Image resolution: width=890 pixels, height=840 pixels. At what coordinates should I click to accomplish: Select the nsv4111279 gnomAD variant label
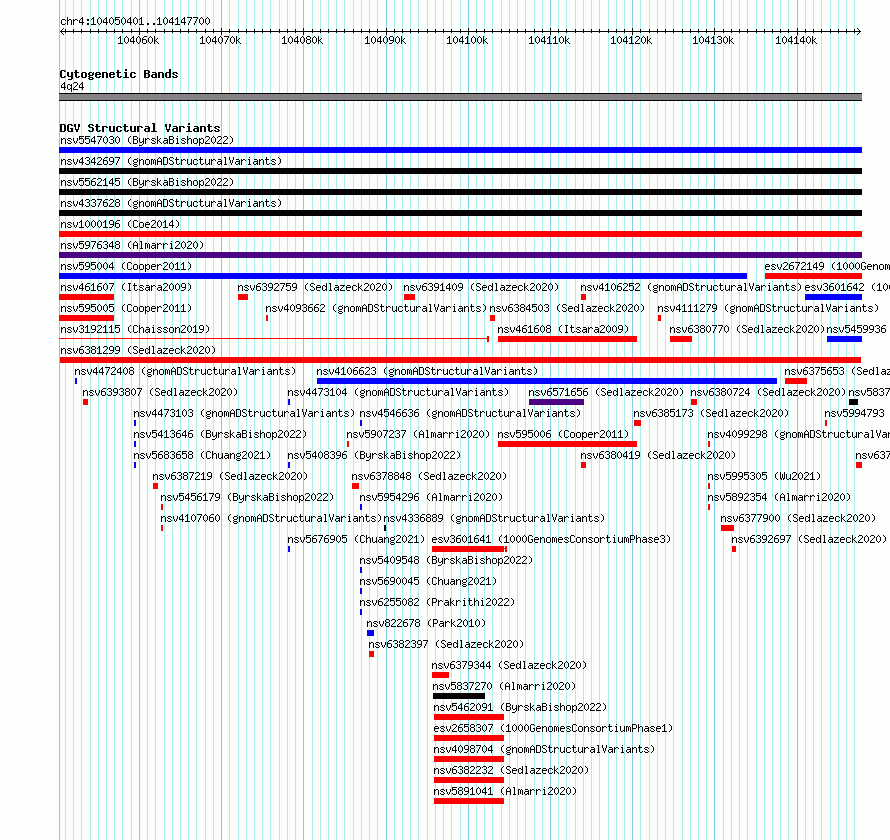[x=768, y=308]
